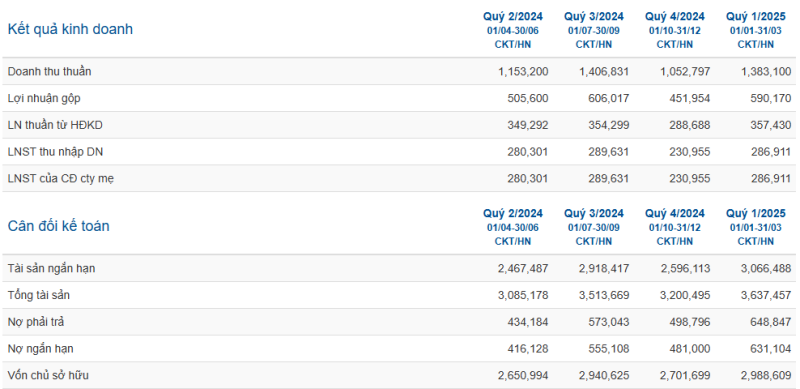Click the LN thuần từ HĐKD row
This screenshot has width=800, height=389.
pyautogui.click(x=399, y=125)
